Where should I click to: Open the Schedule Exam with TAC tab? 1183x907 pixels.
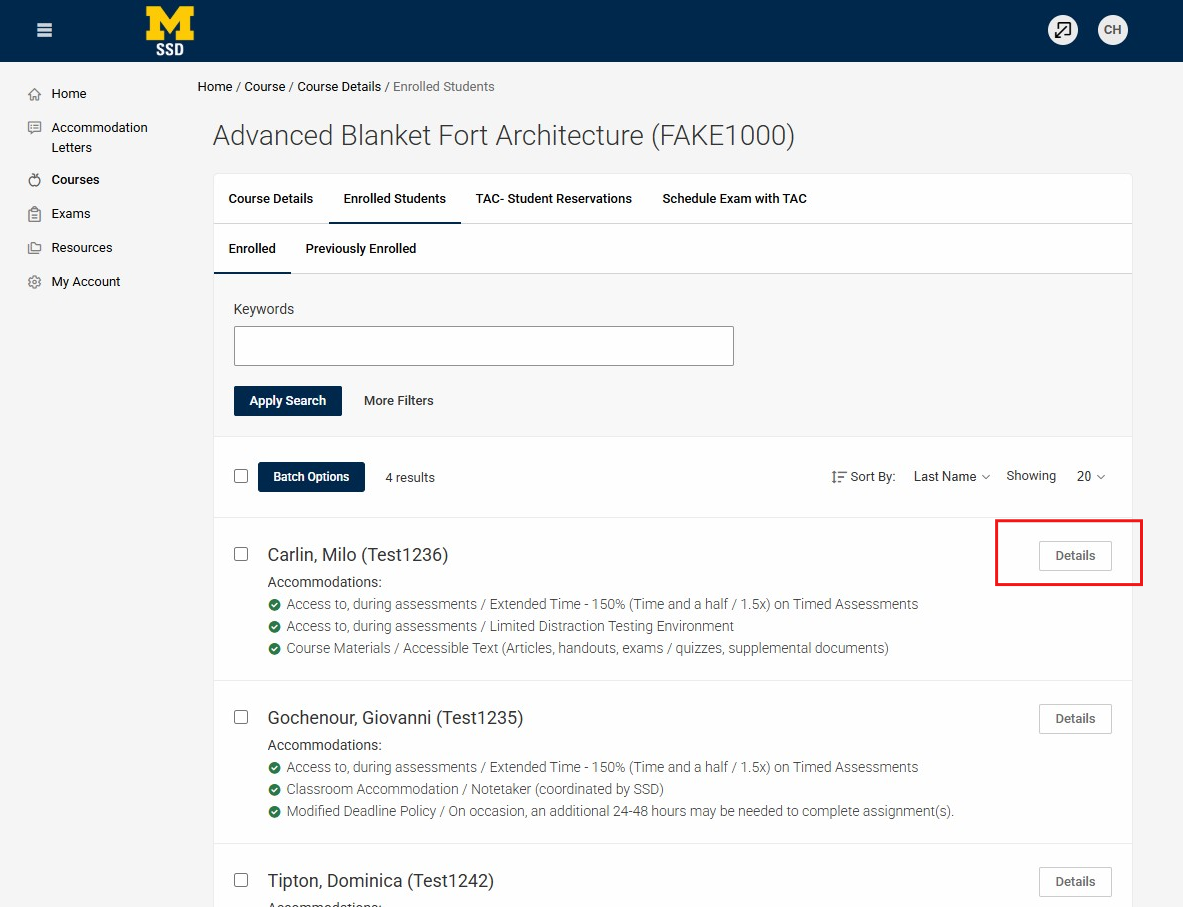734,198
